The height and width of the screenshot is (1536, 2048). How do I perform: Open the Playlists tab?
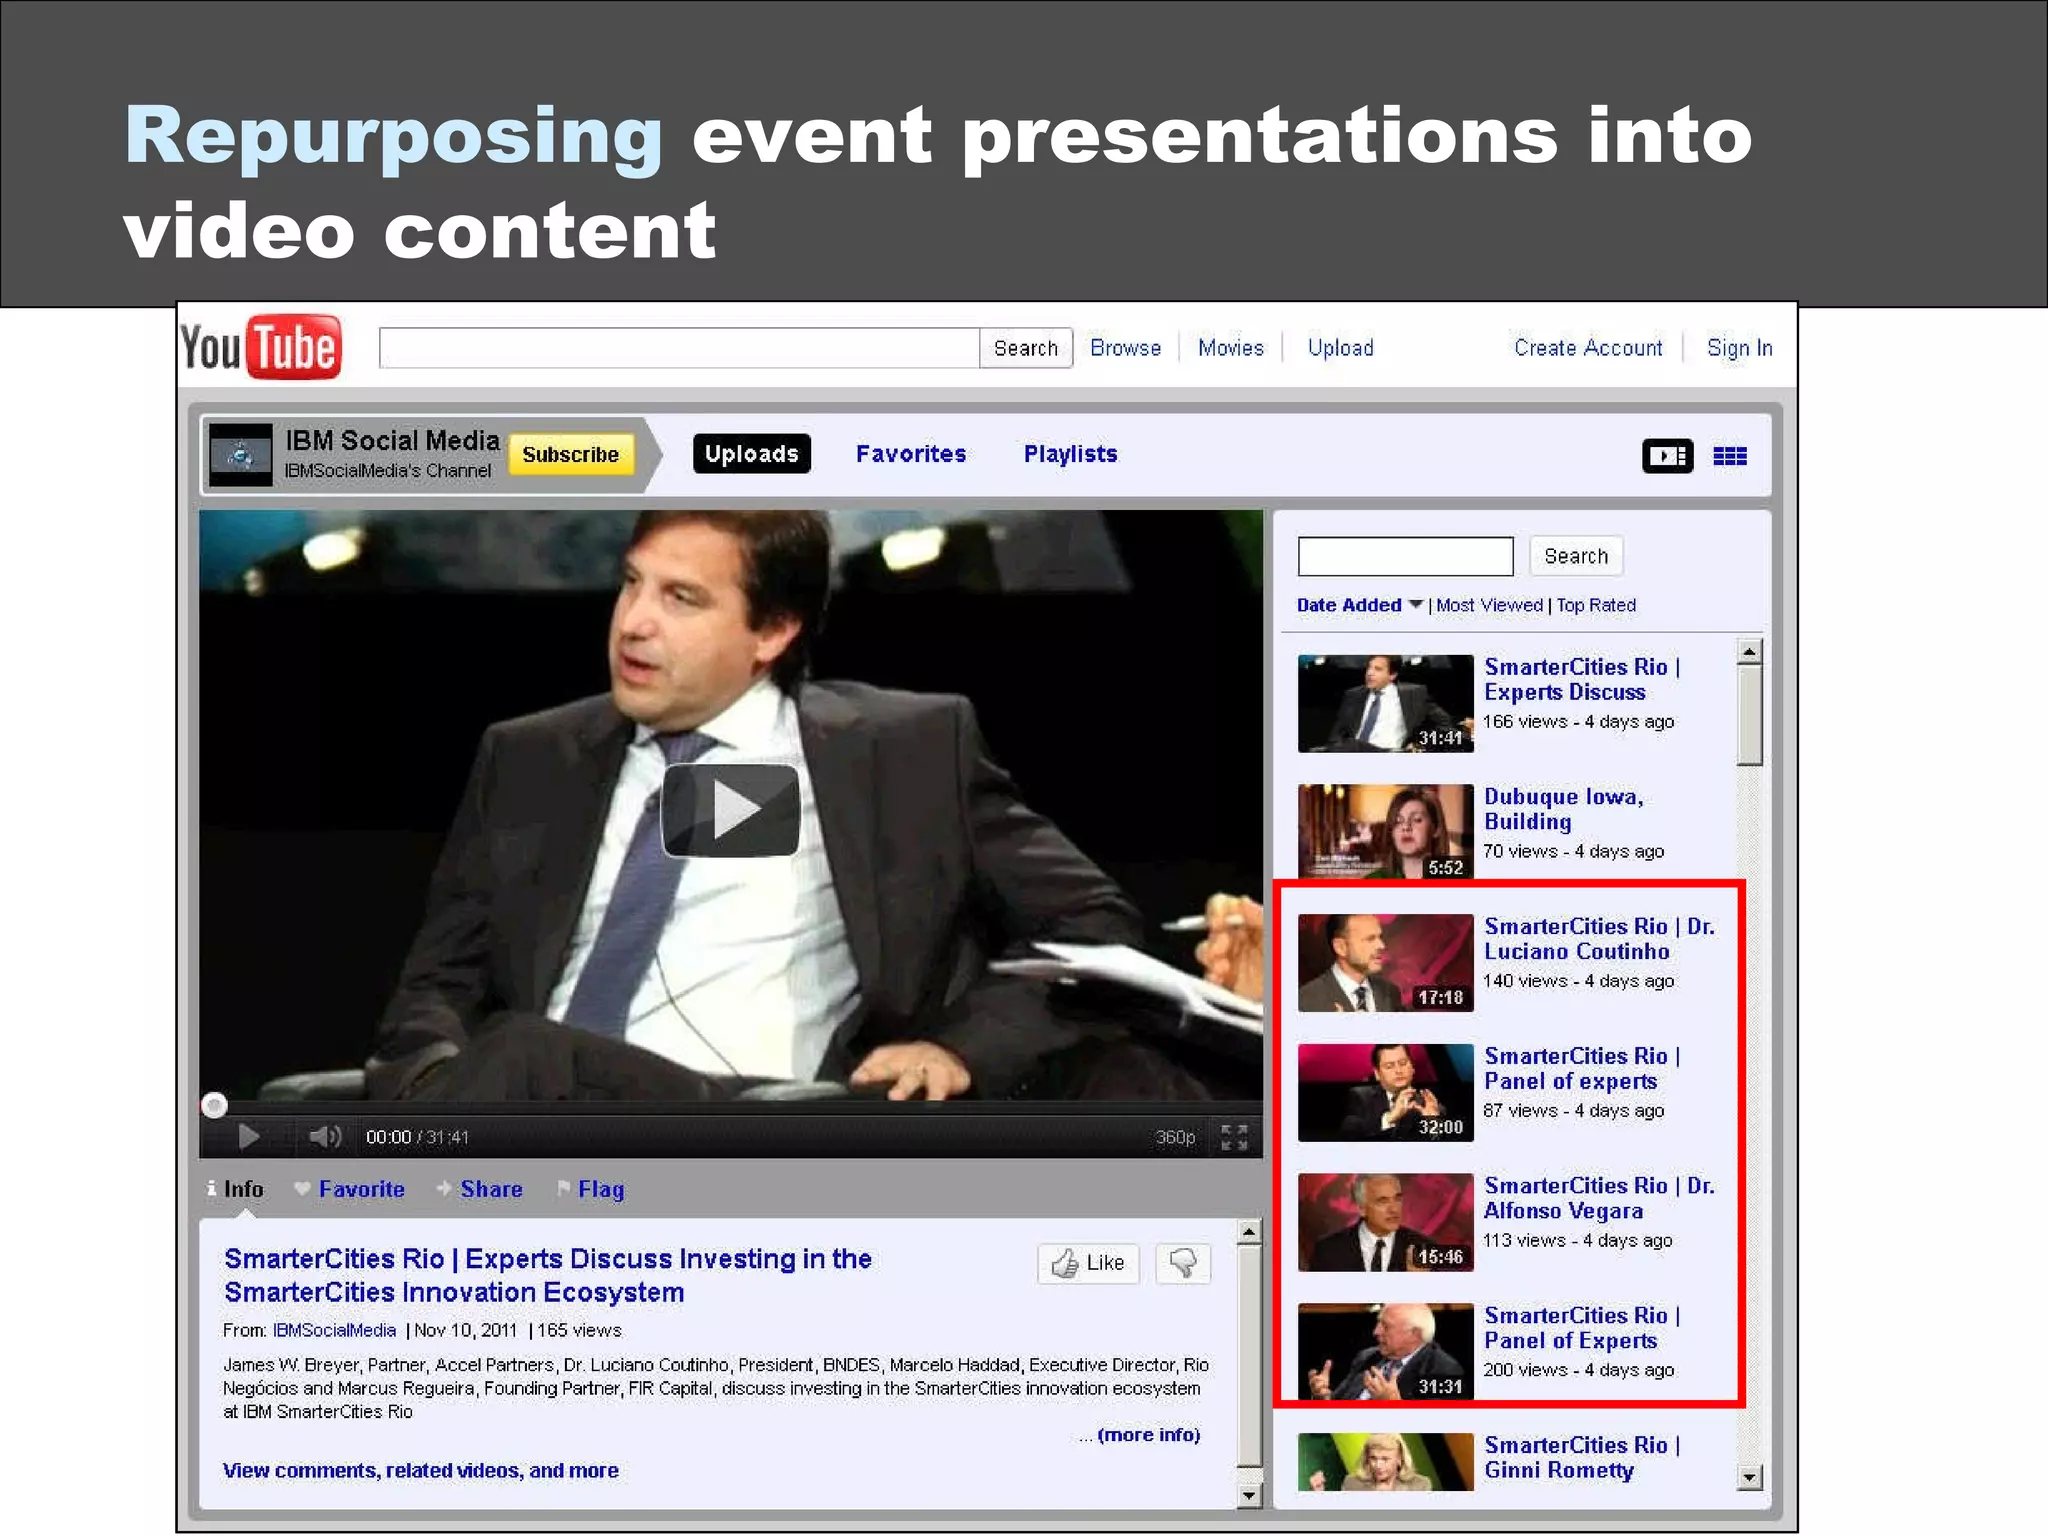pyautogui.click(x=1070, y=454)
